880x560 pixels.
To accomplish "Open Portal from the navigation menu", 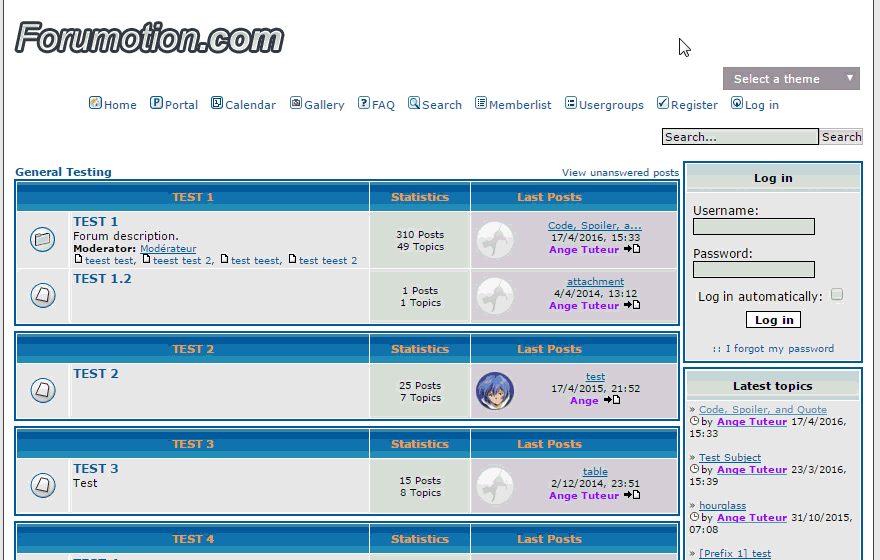I will (181, 105).
